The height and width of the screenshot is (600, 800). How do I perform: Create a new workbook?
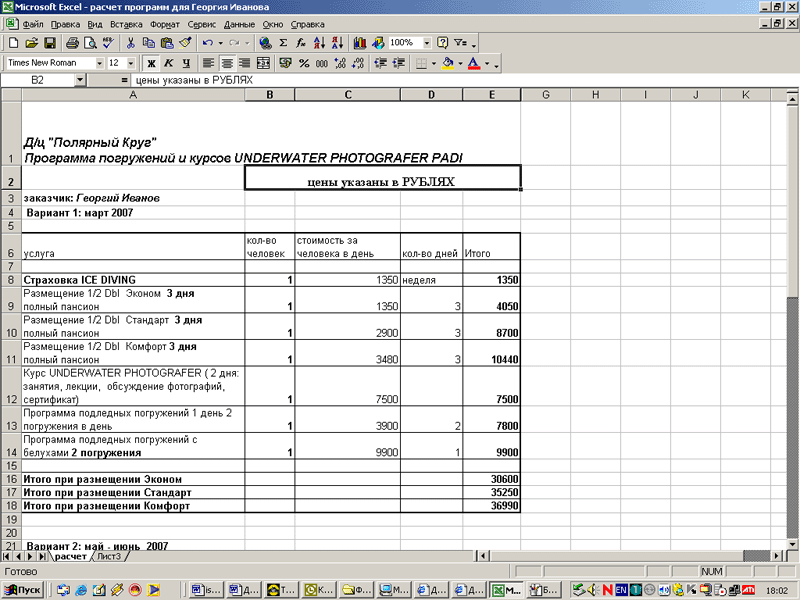click(13, 43)
